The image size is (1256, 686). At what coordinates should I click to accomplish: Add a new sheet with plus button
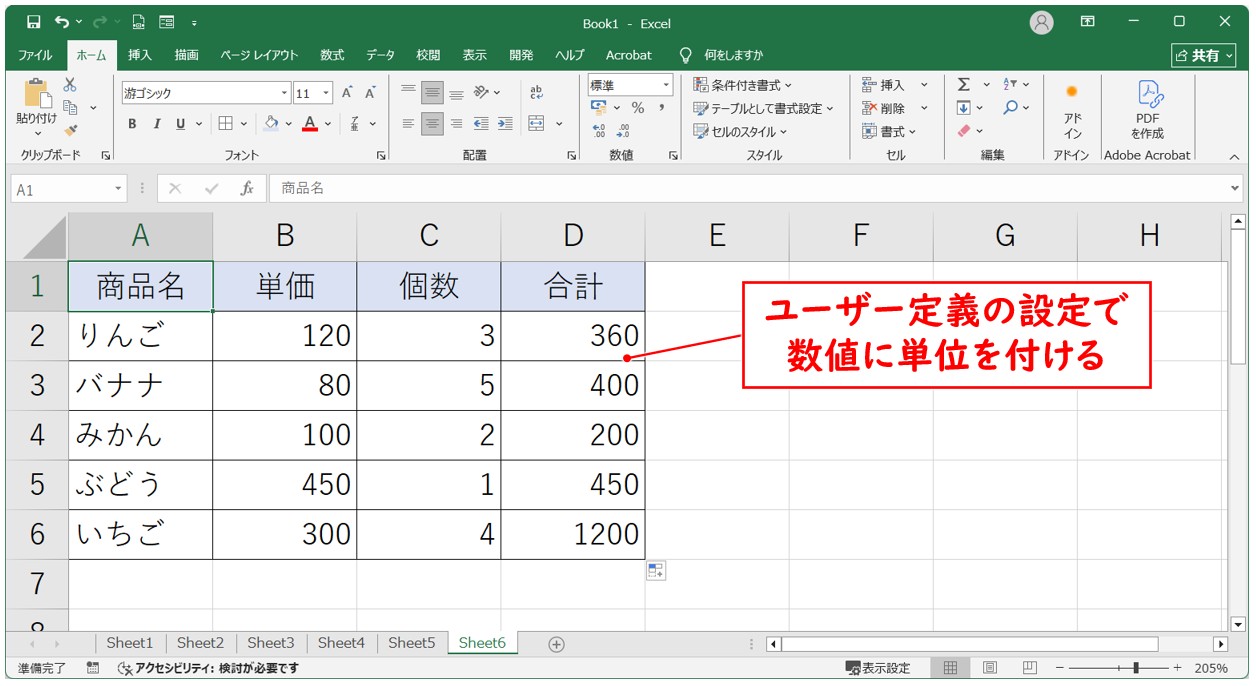tap(557, 644)
